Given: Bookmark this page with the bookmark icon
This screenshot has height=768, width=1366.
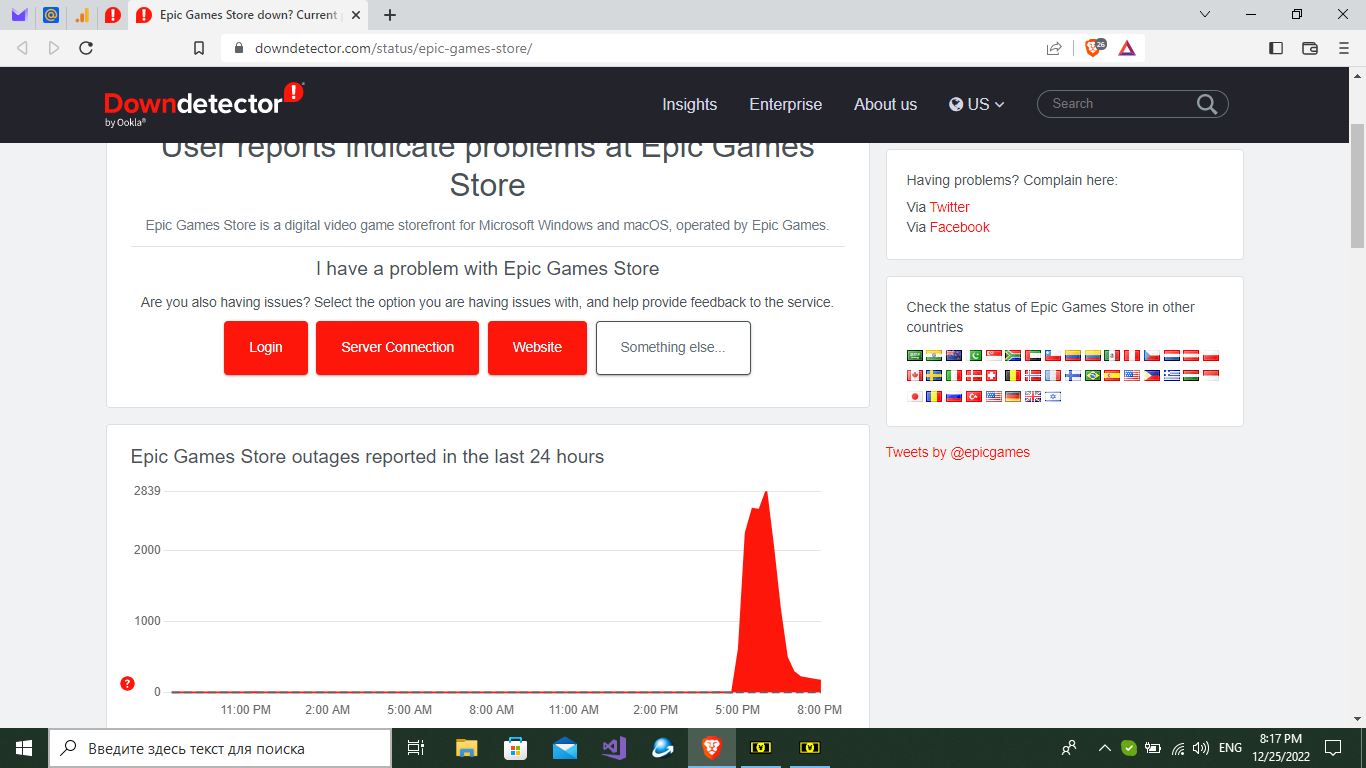Looking at the screenshot, I should (199, 48).
